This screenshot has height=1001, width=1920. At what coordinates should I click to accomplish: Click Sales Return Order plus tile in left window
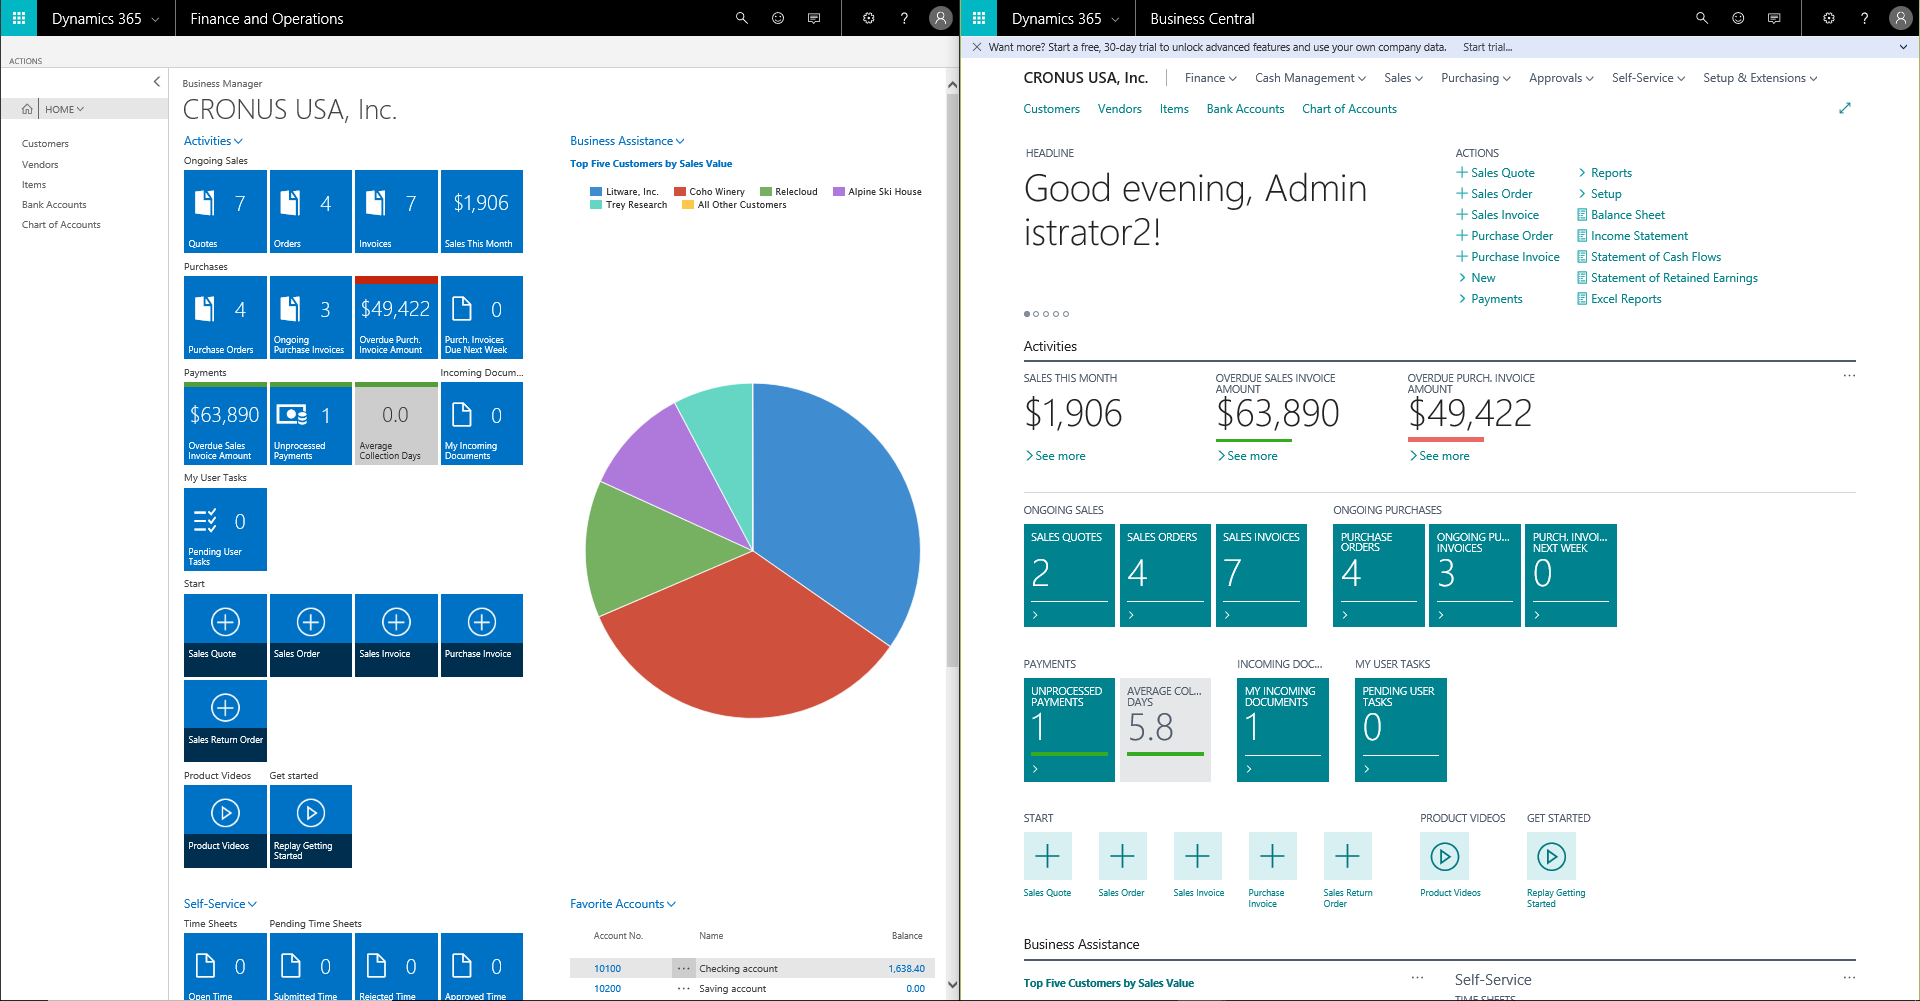click(x=225, y=721)
